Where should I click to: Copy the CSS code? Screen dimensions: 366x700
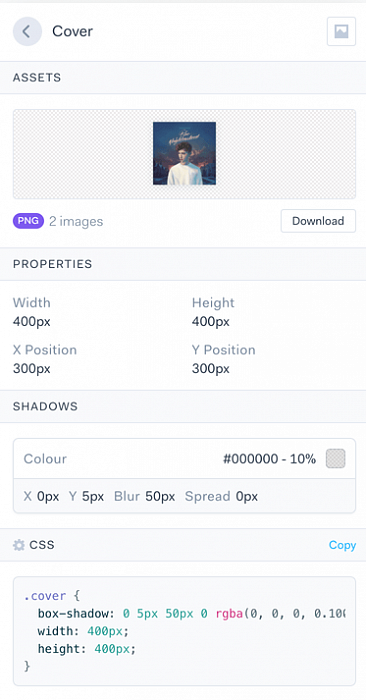[342, 545]
